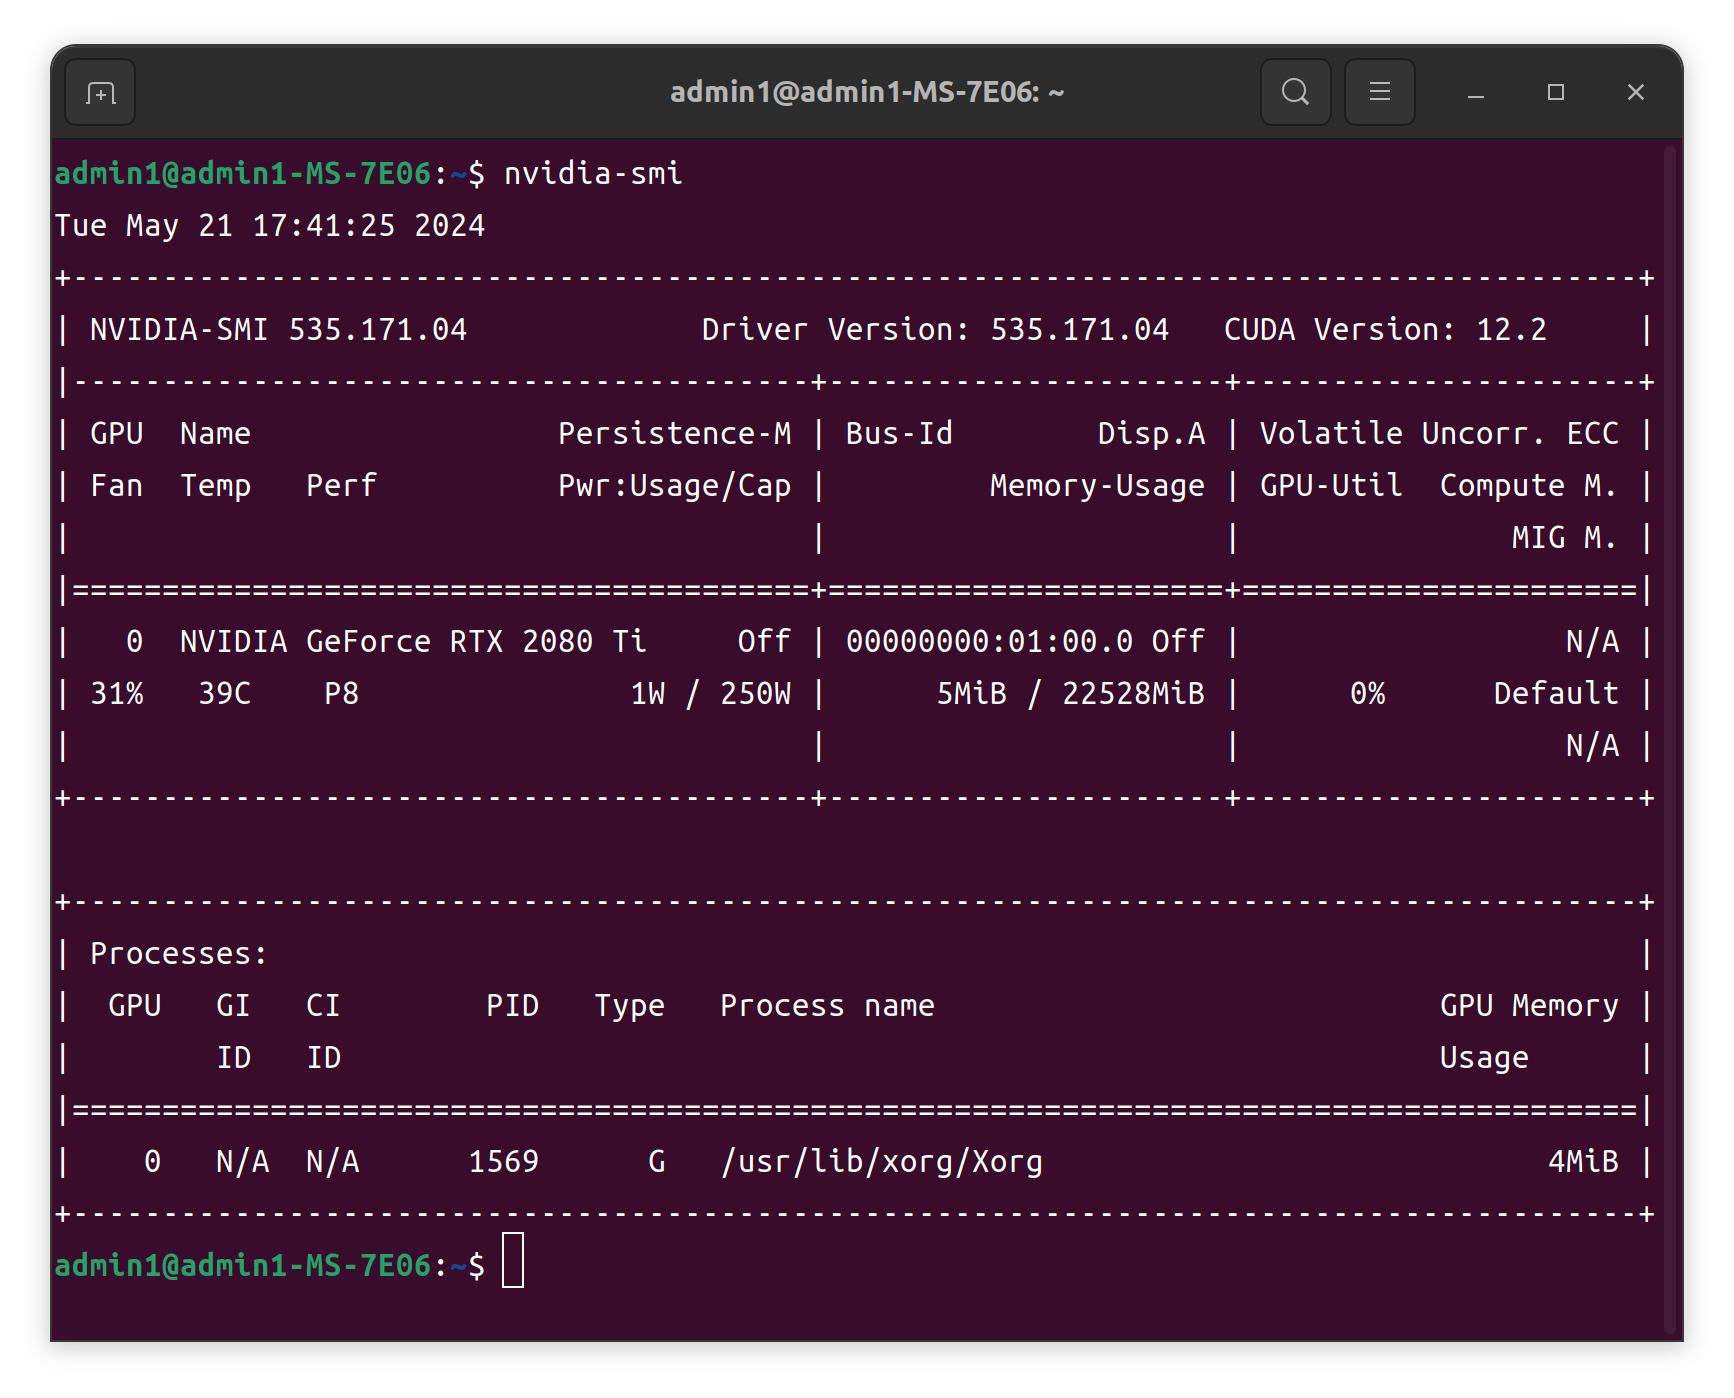Click the temperature 39C value
This screenshot has width=1734, height=1398.
[225, 694]
